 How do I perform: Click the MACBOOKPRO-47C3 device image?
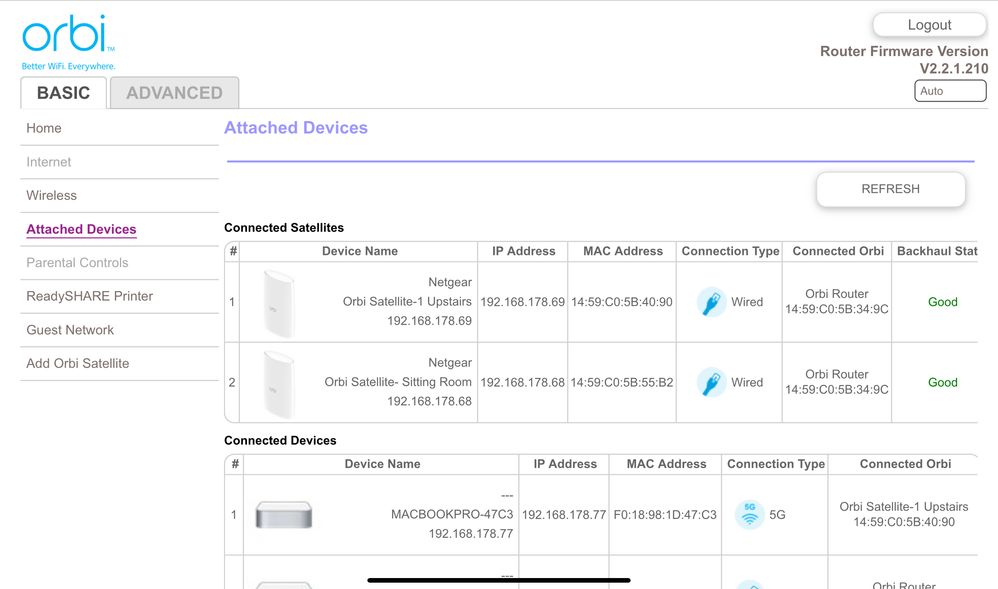(x=284, y=515)
